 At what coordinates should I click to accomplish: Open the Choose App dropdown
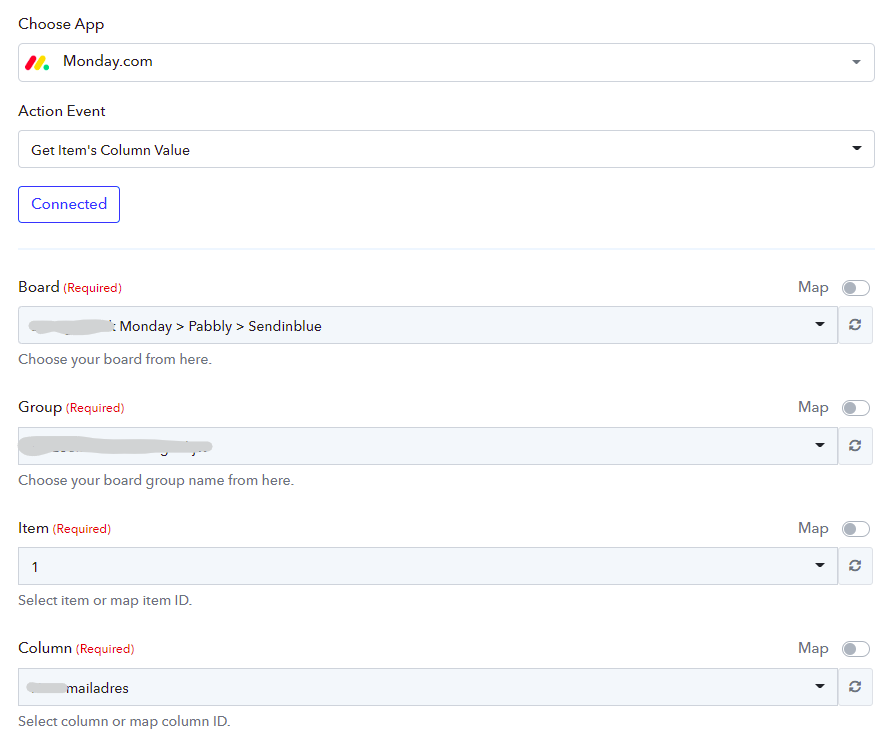click(x=446, y=62)
